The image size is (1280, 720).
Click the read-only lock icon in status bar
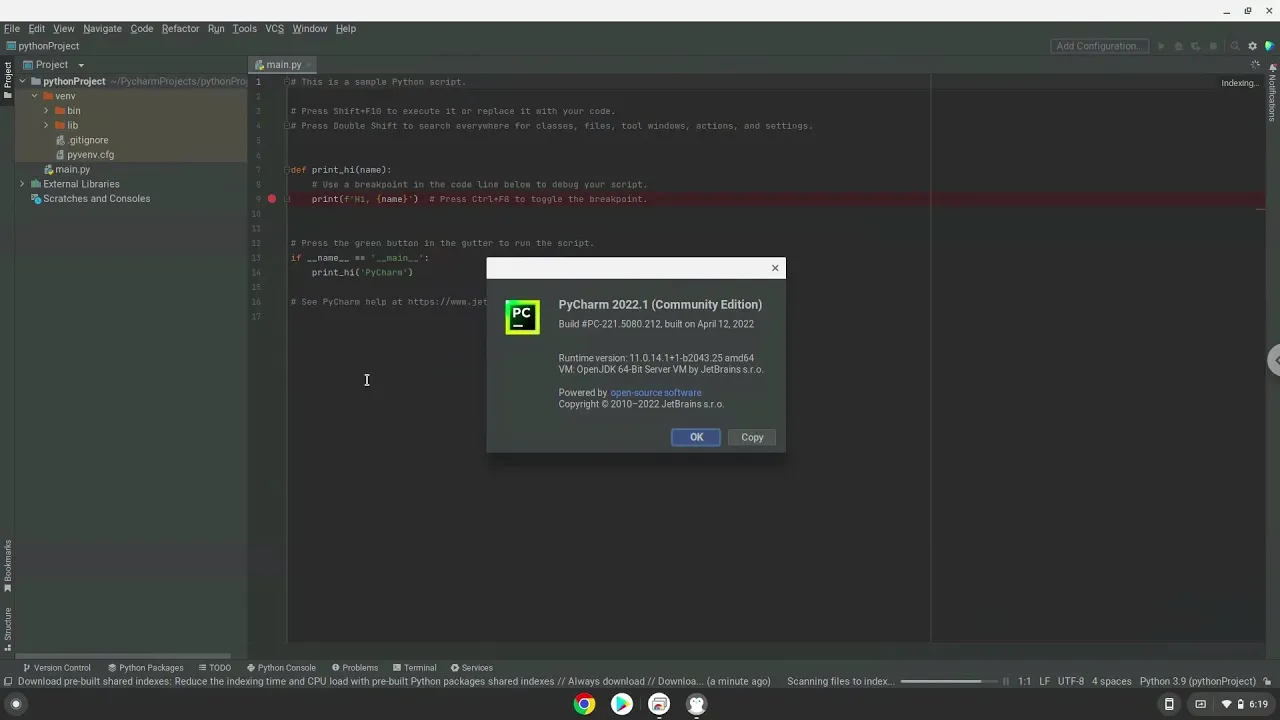1265,682
